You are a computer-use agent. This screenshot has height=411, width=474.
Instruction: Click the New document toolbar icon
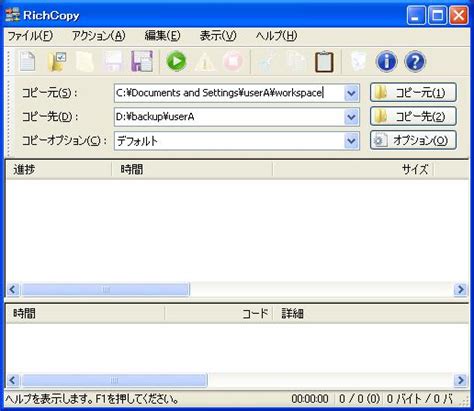point(27,62)
